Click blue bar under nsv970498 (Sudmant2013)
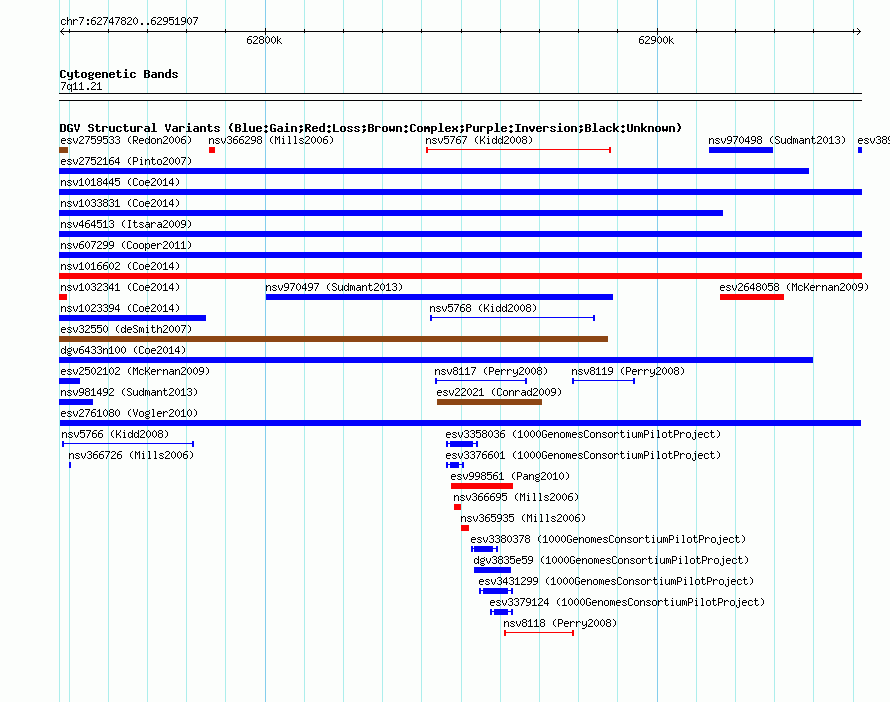Screen dimensions: 890x702 [741, 150]
